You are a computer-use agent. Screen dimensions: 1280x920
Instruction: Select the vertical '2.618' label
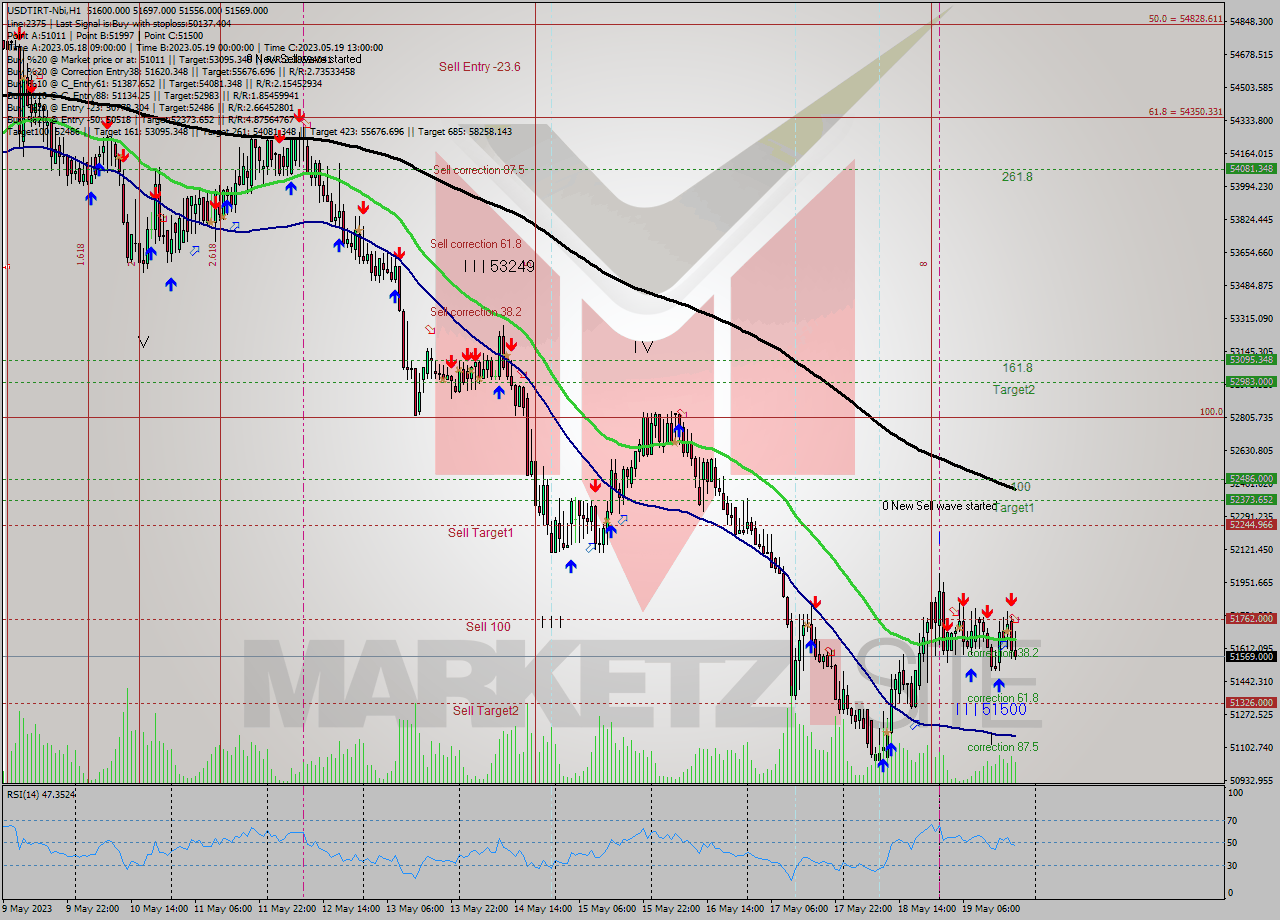pyautogui.click(x=212, y=254)
